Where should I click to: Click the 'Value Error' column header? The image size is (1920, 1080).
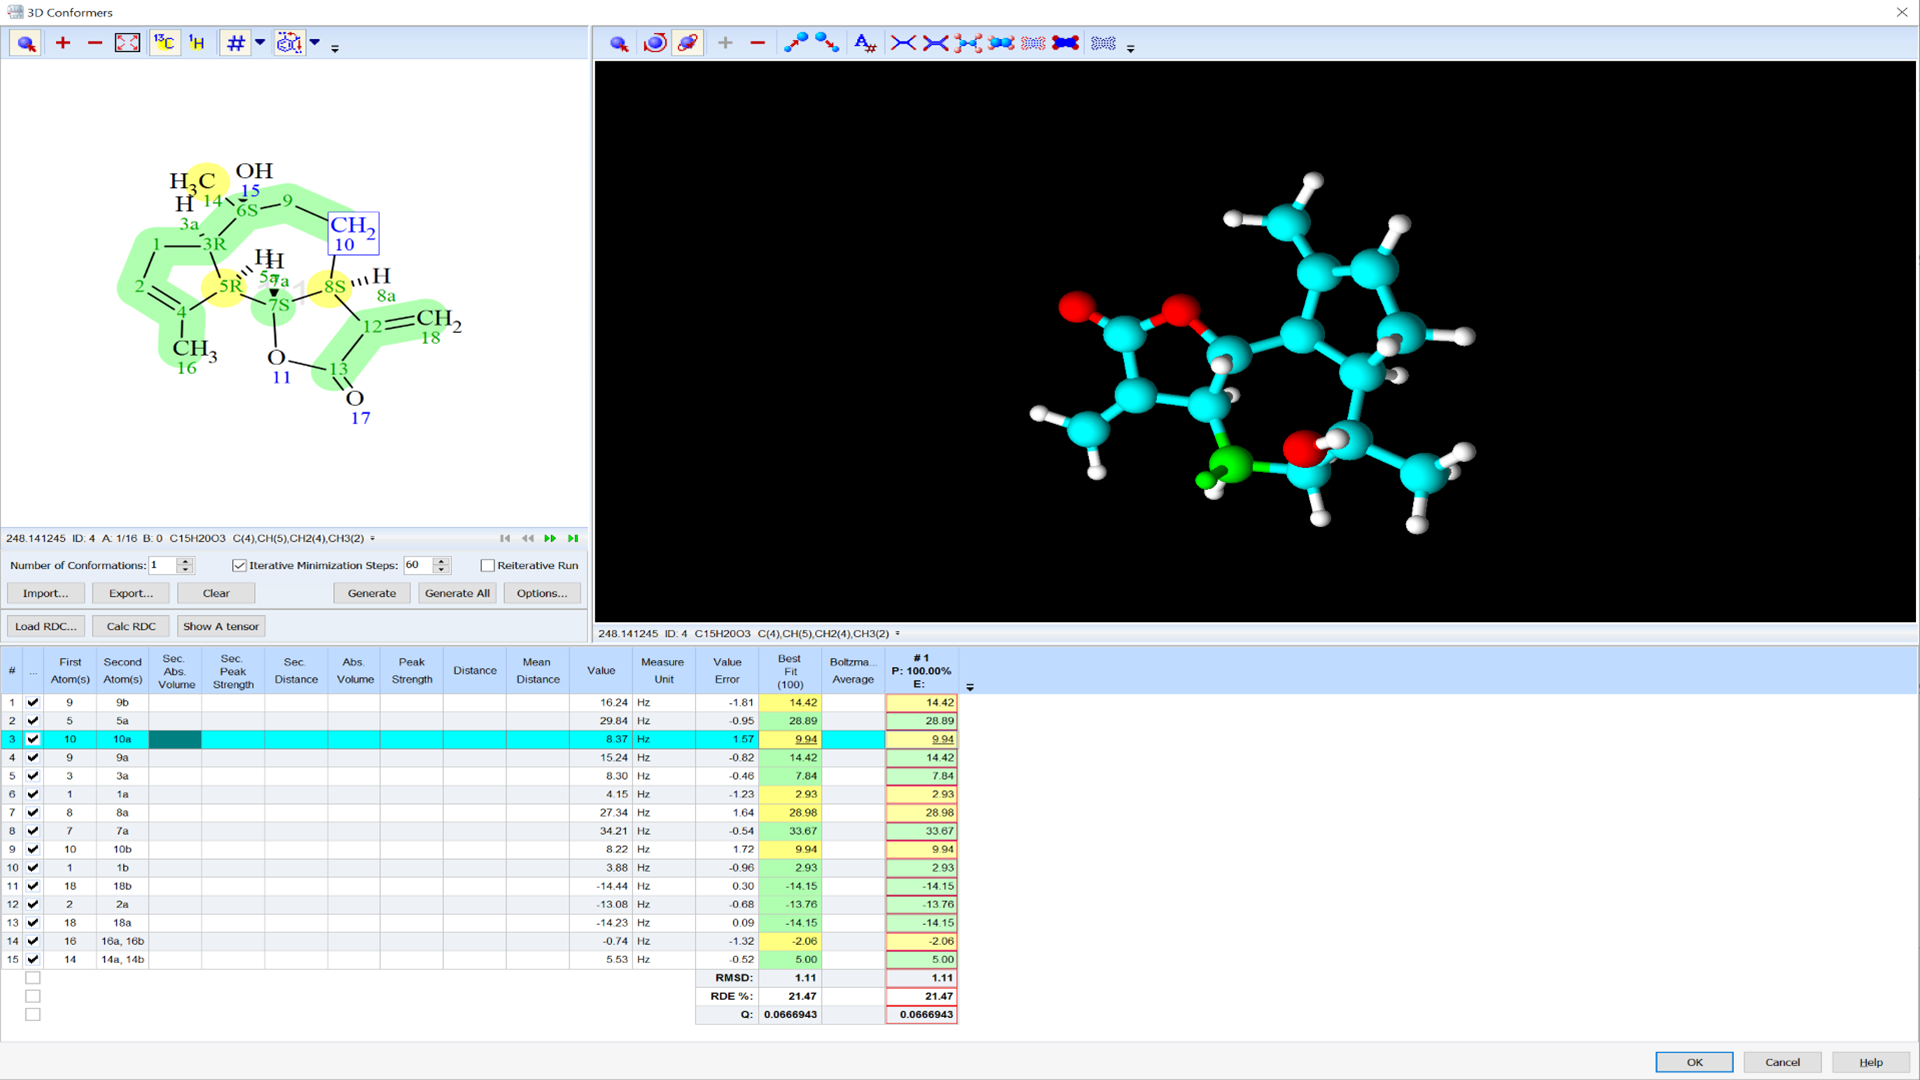727,671
